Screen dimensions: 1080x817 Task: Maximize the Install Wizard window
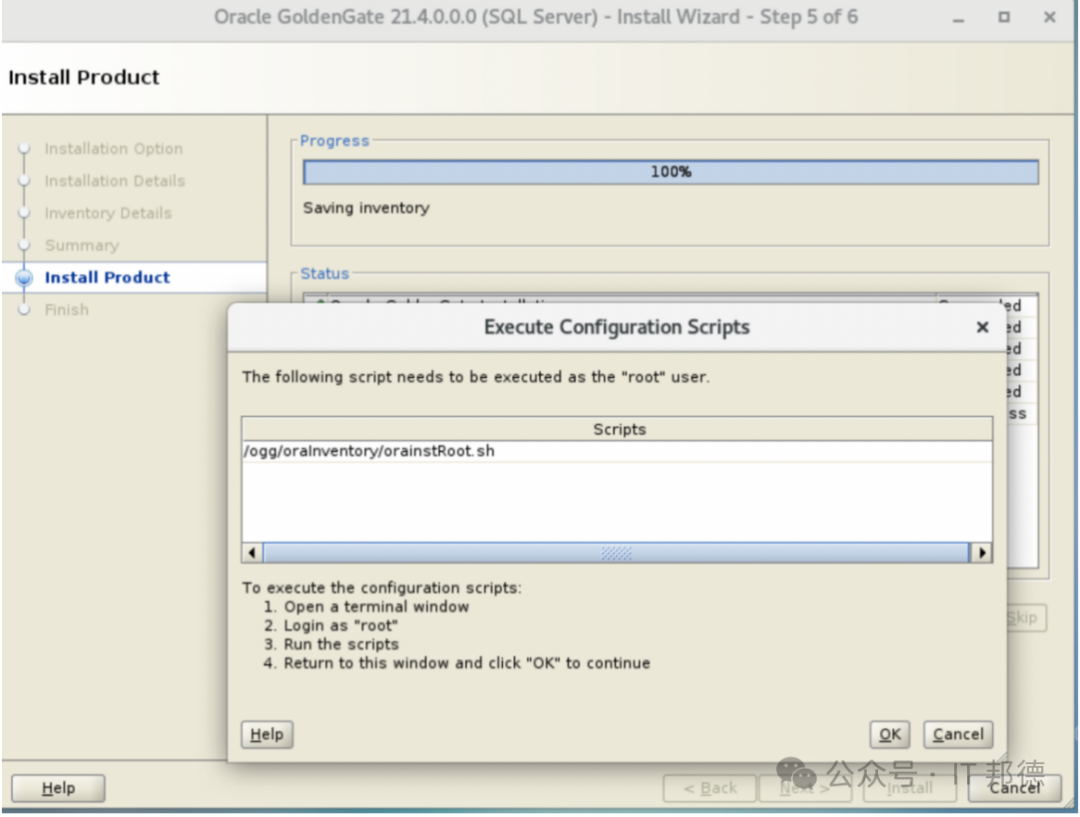[x=1004, y=18]
